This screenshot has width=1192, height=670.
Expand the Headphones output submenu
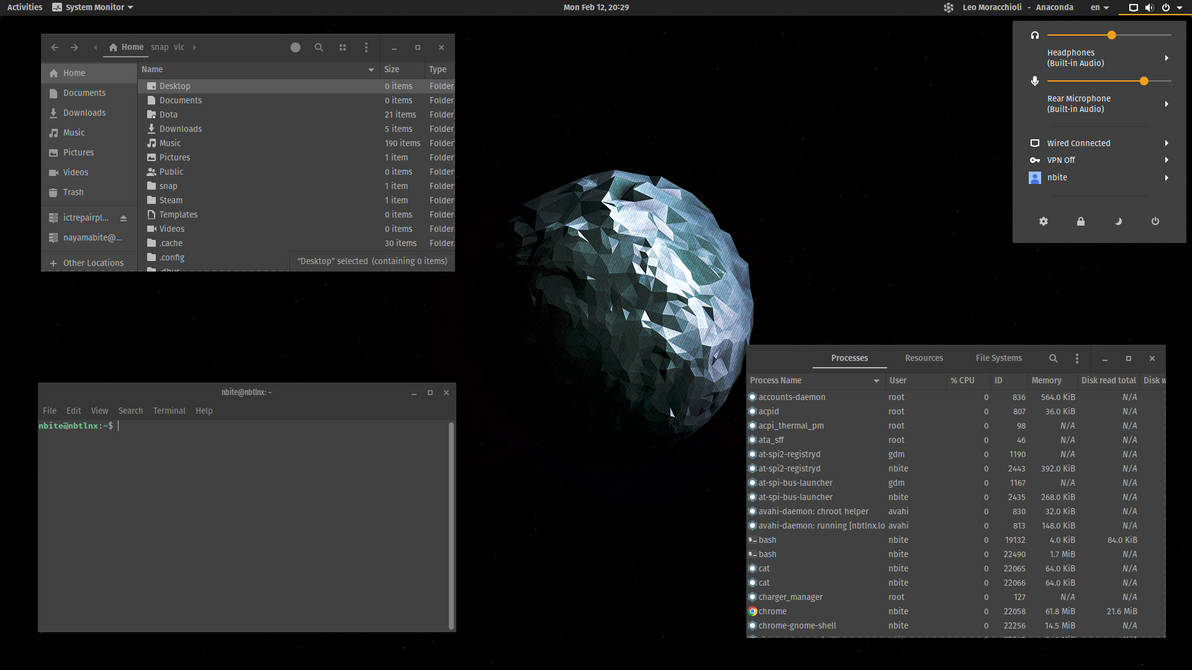pos(1166,58)
